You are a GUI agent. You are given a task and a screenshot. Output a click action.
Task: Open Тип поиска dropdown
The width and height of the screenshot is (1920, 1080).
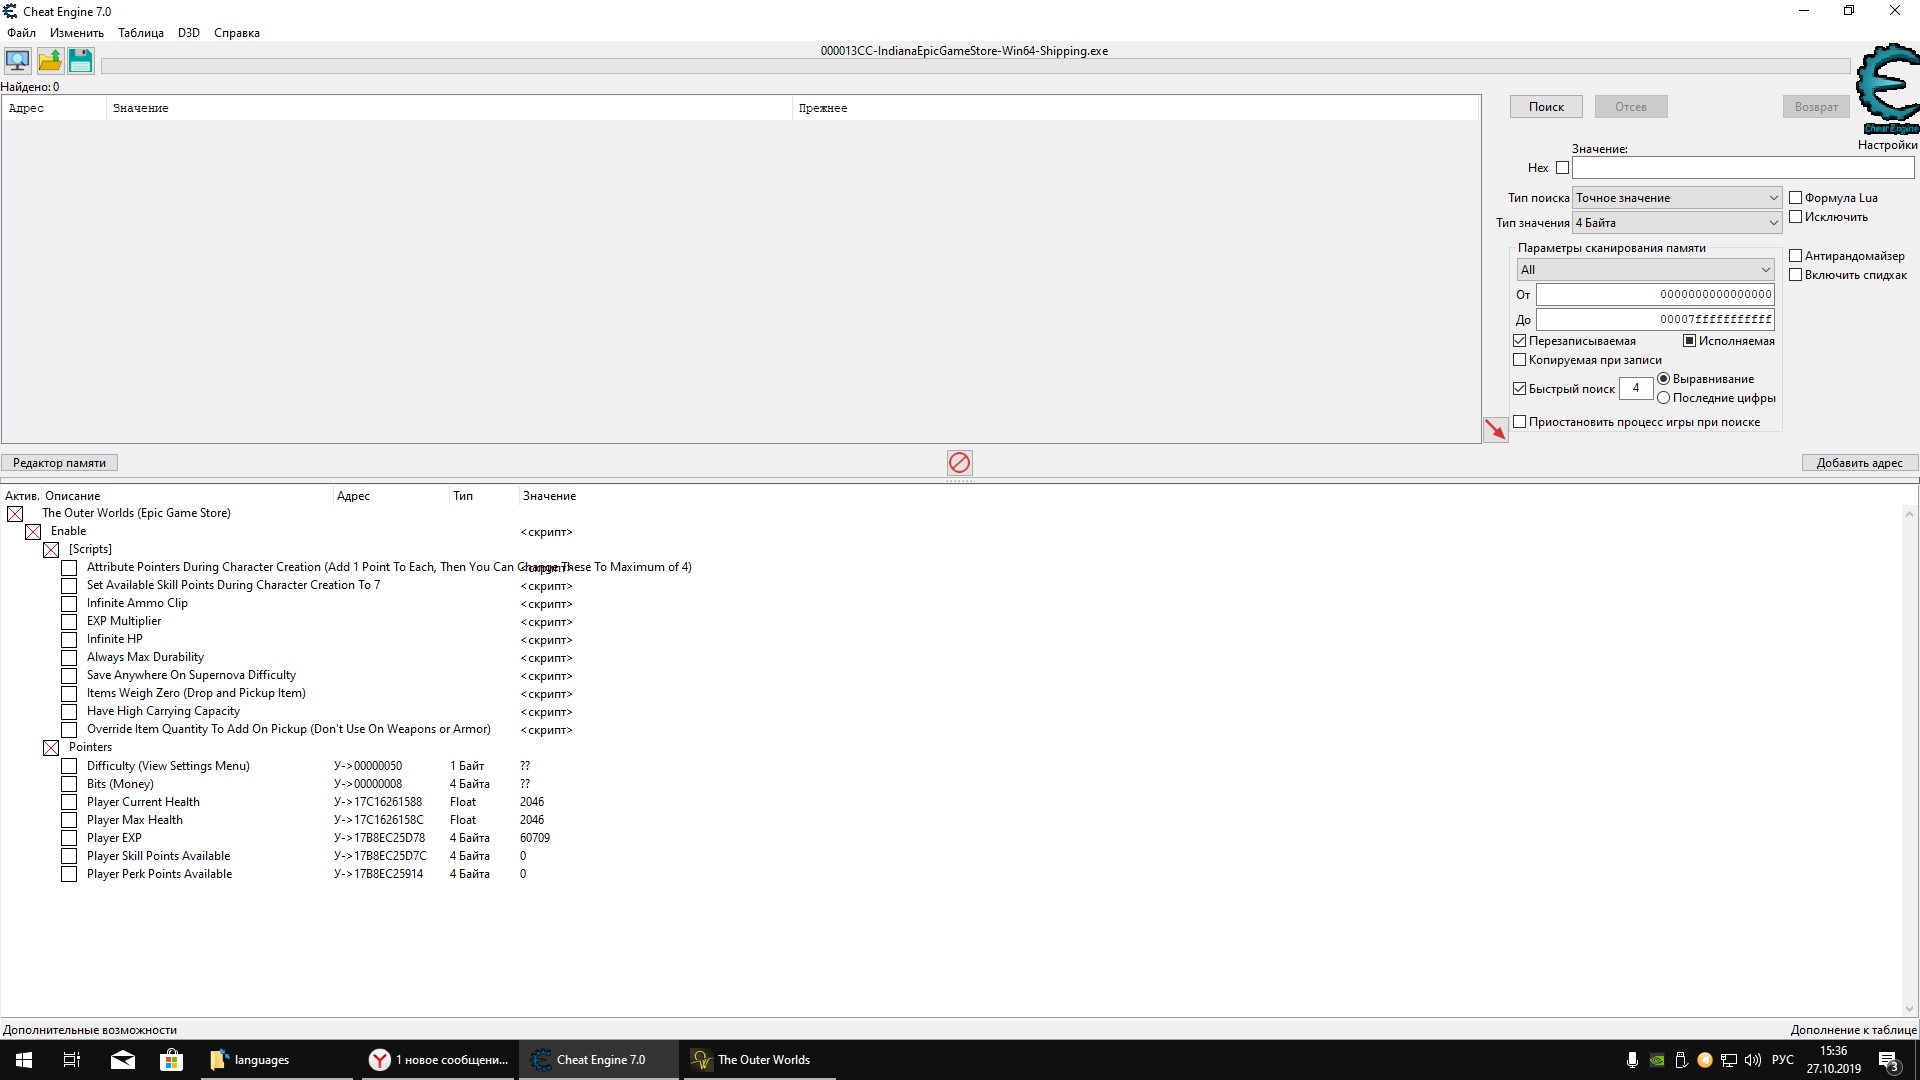[1676, 198]
